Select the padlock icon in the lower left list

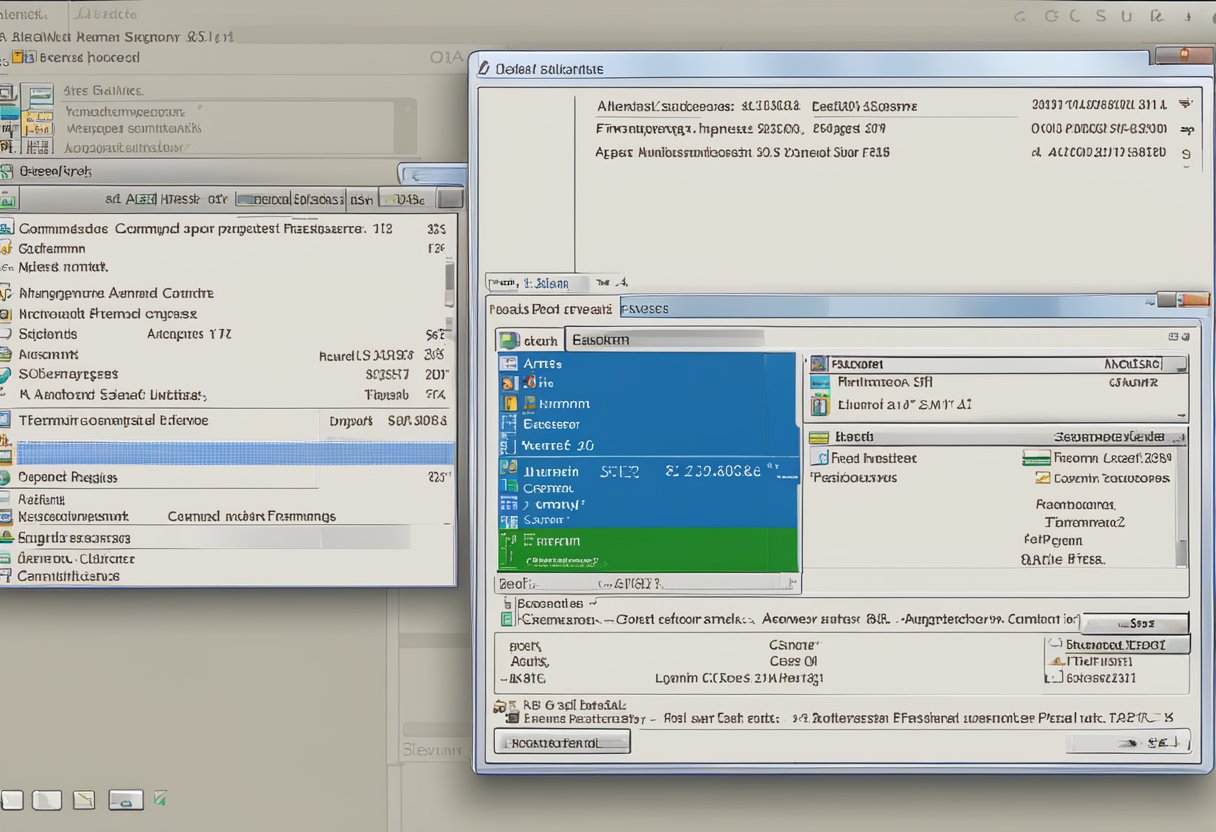8,538
